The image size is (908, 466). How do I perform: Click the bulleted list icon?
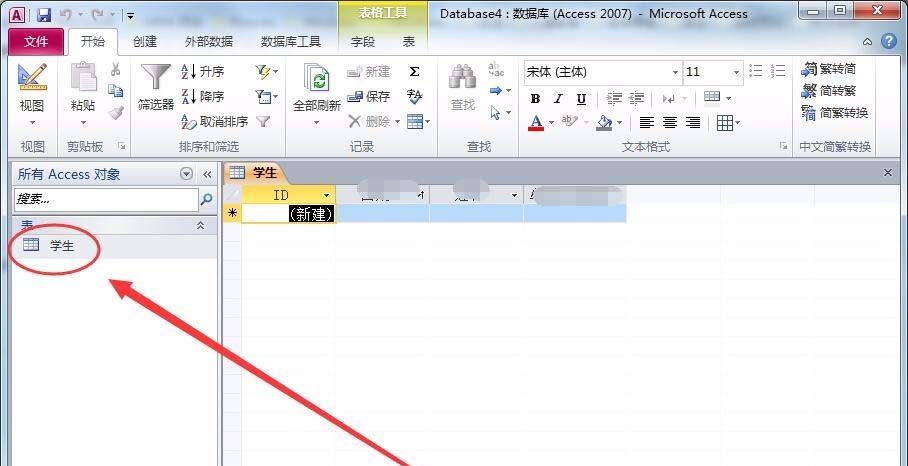click(756, 71)
